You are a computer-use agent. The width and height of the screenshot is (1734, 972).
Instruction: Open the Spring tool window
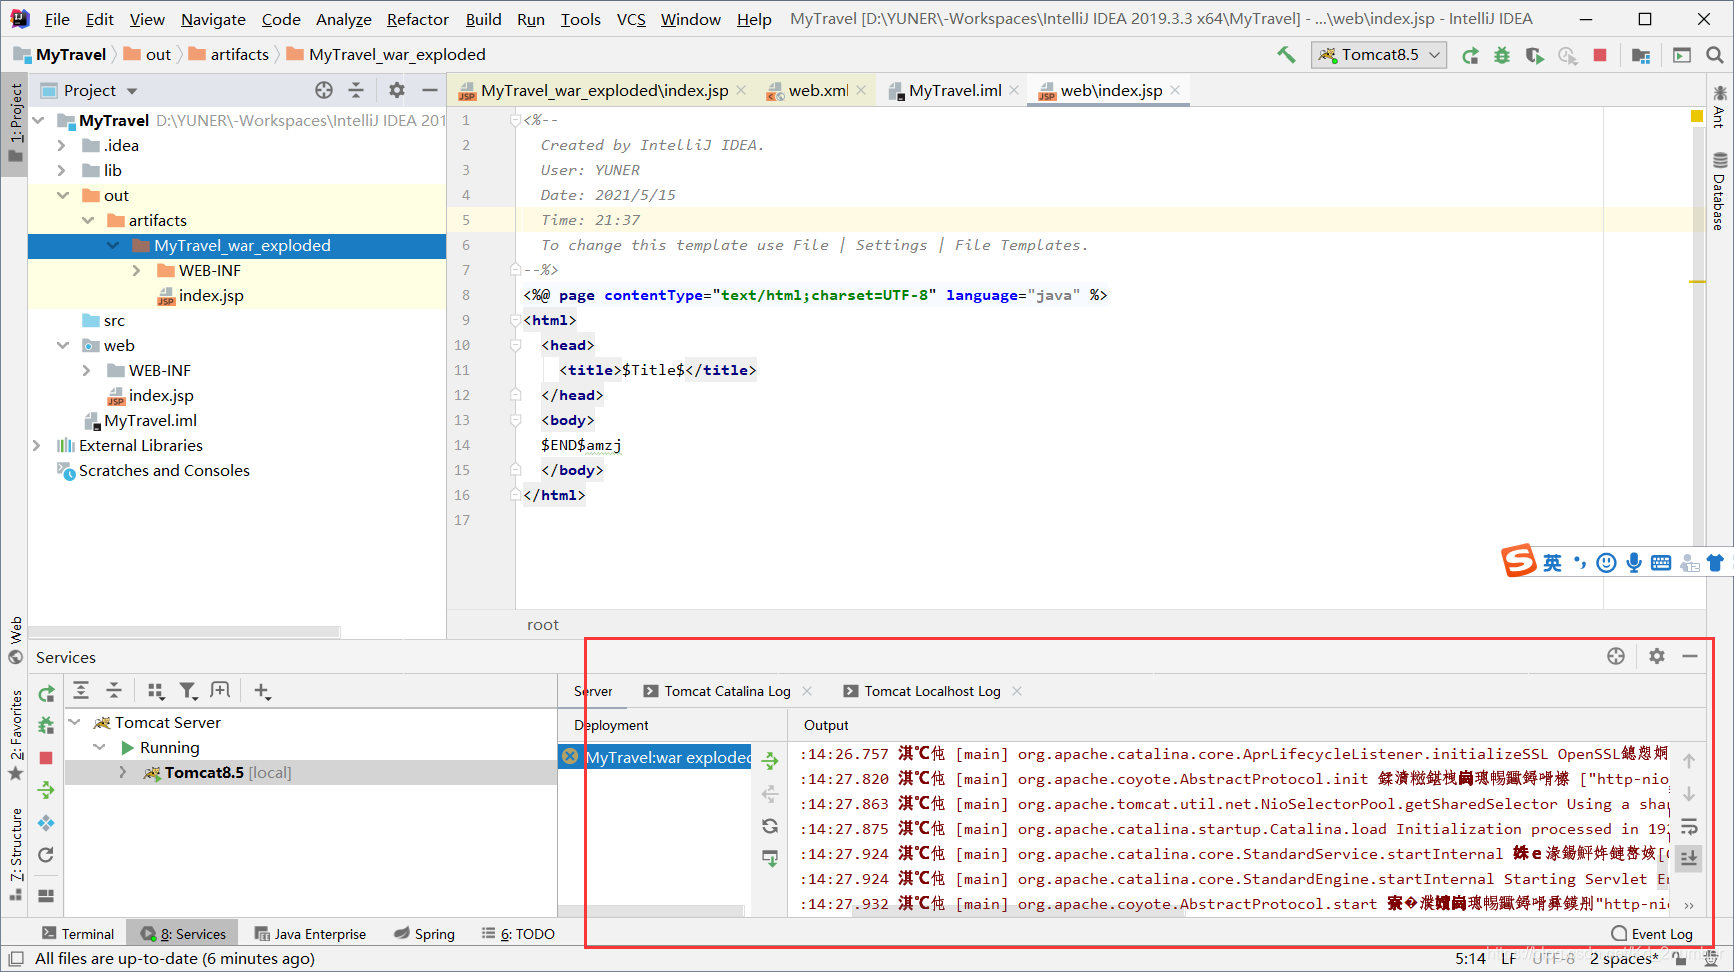point(424,934)
